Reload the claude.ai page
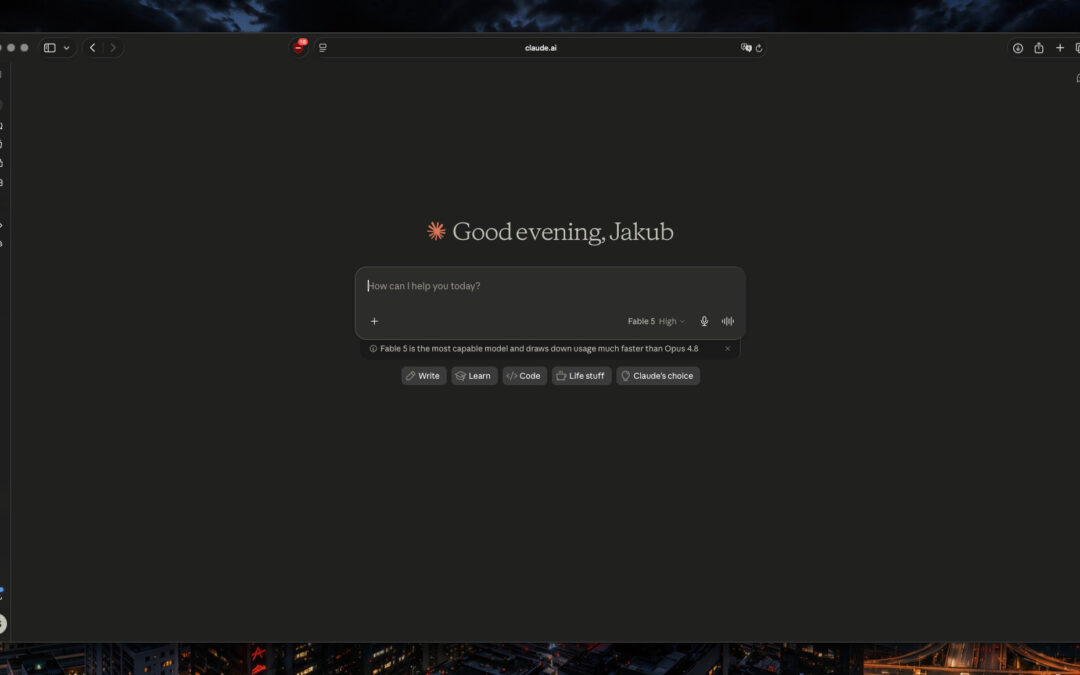The height and width of the screenshot is (675, 1080). click(759, 48)
